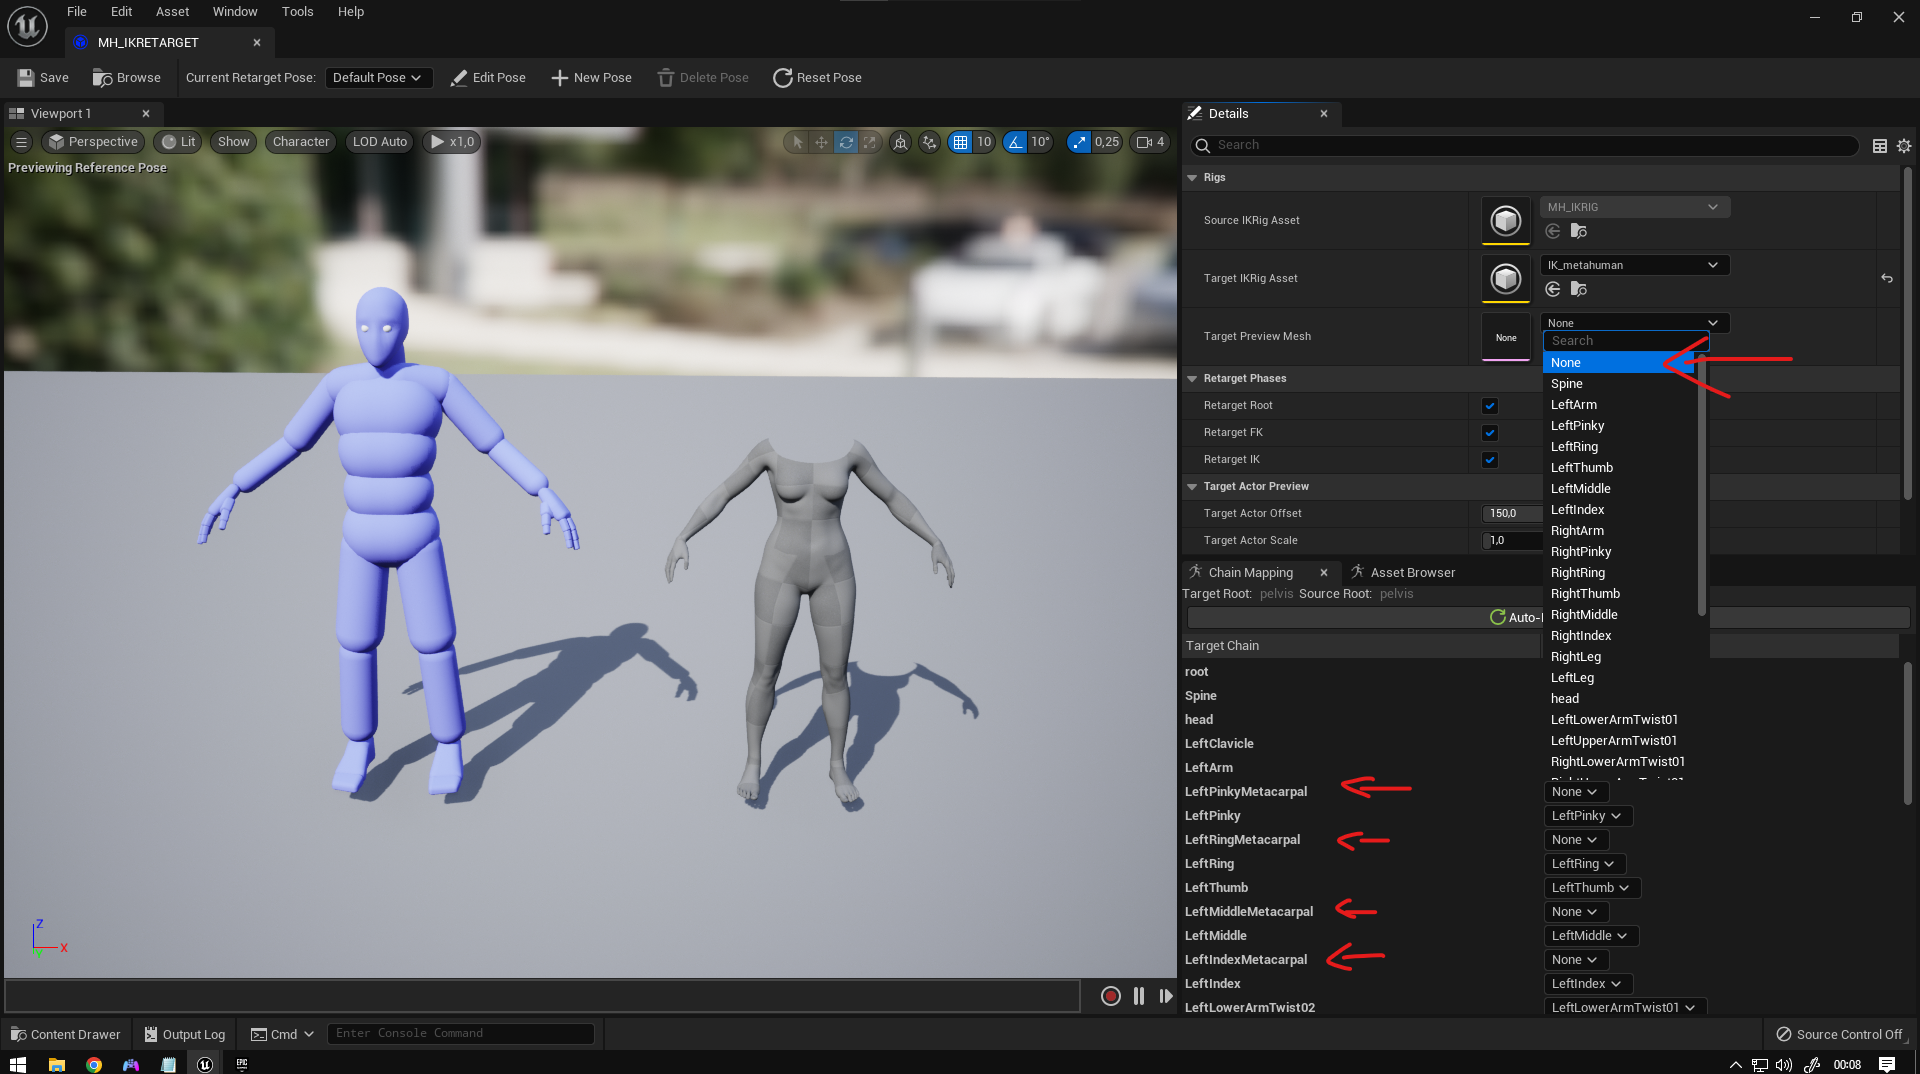Click the Target Actor Offset value slider

[x=1510, y=514]
